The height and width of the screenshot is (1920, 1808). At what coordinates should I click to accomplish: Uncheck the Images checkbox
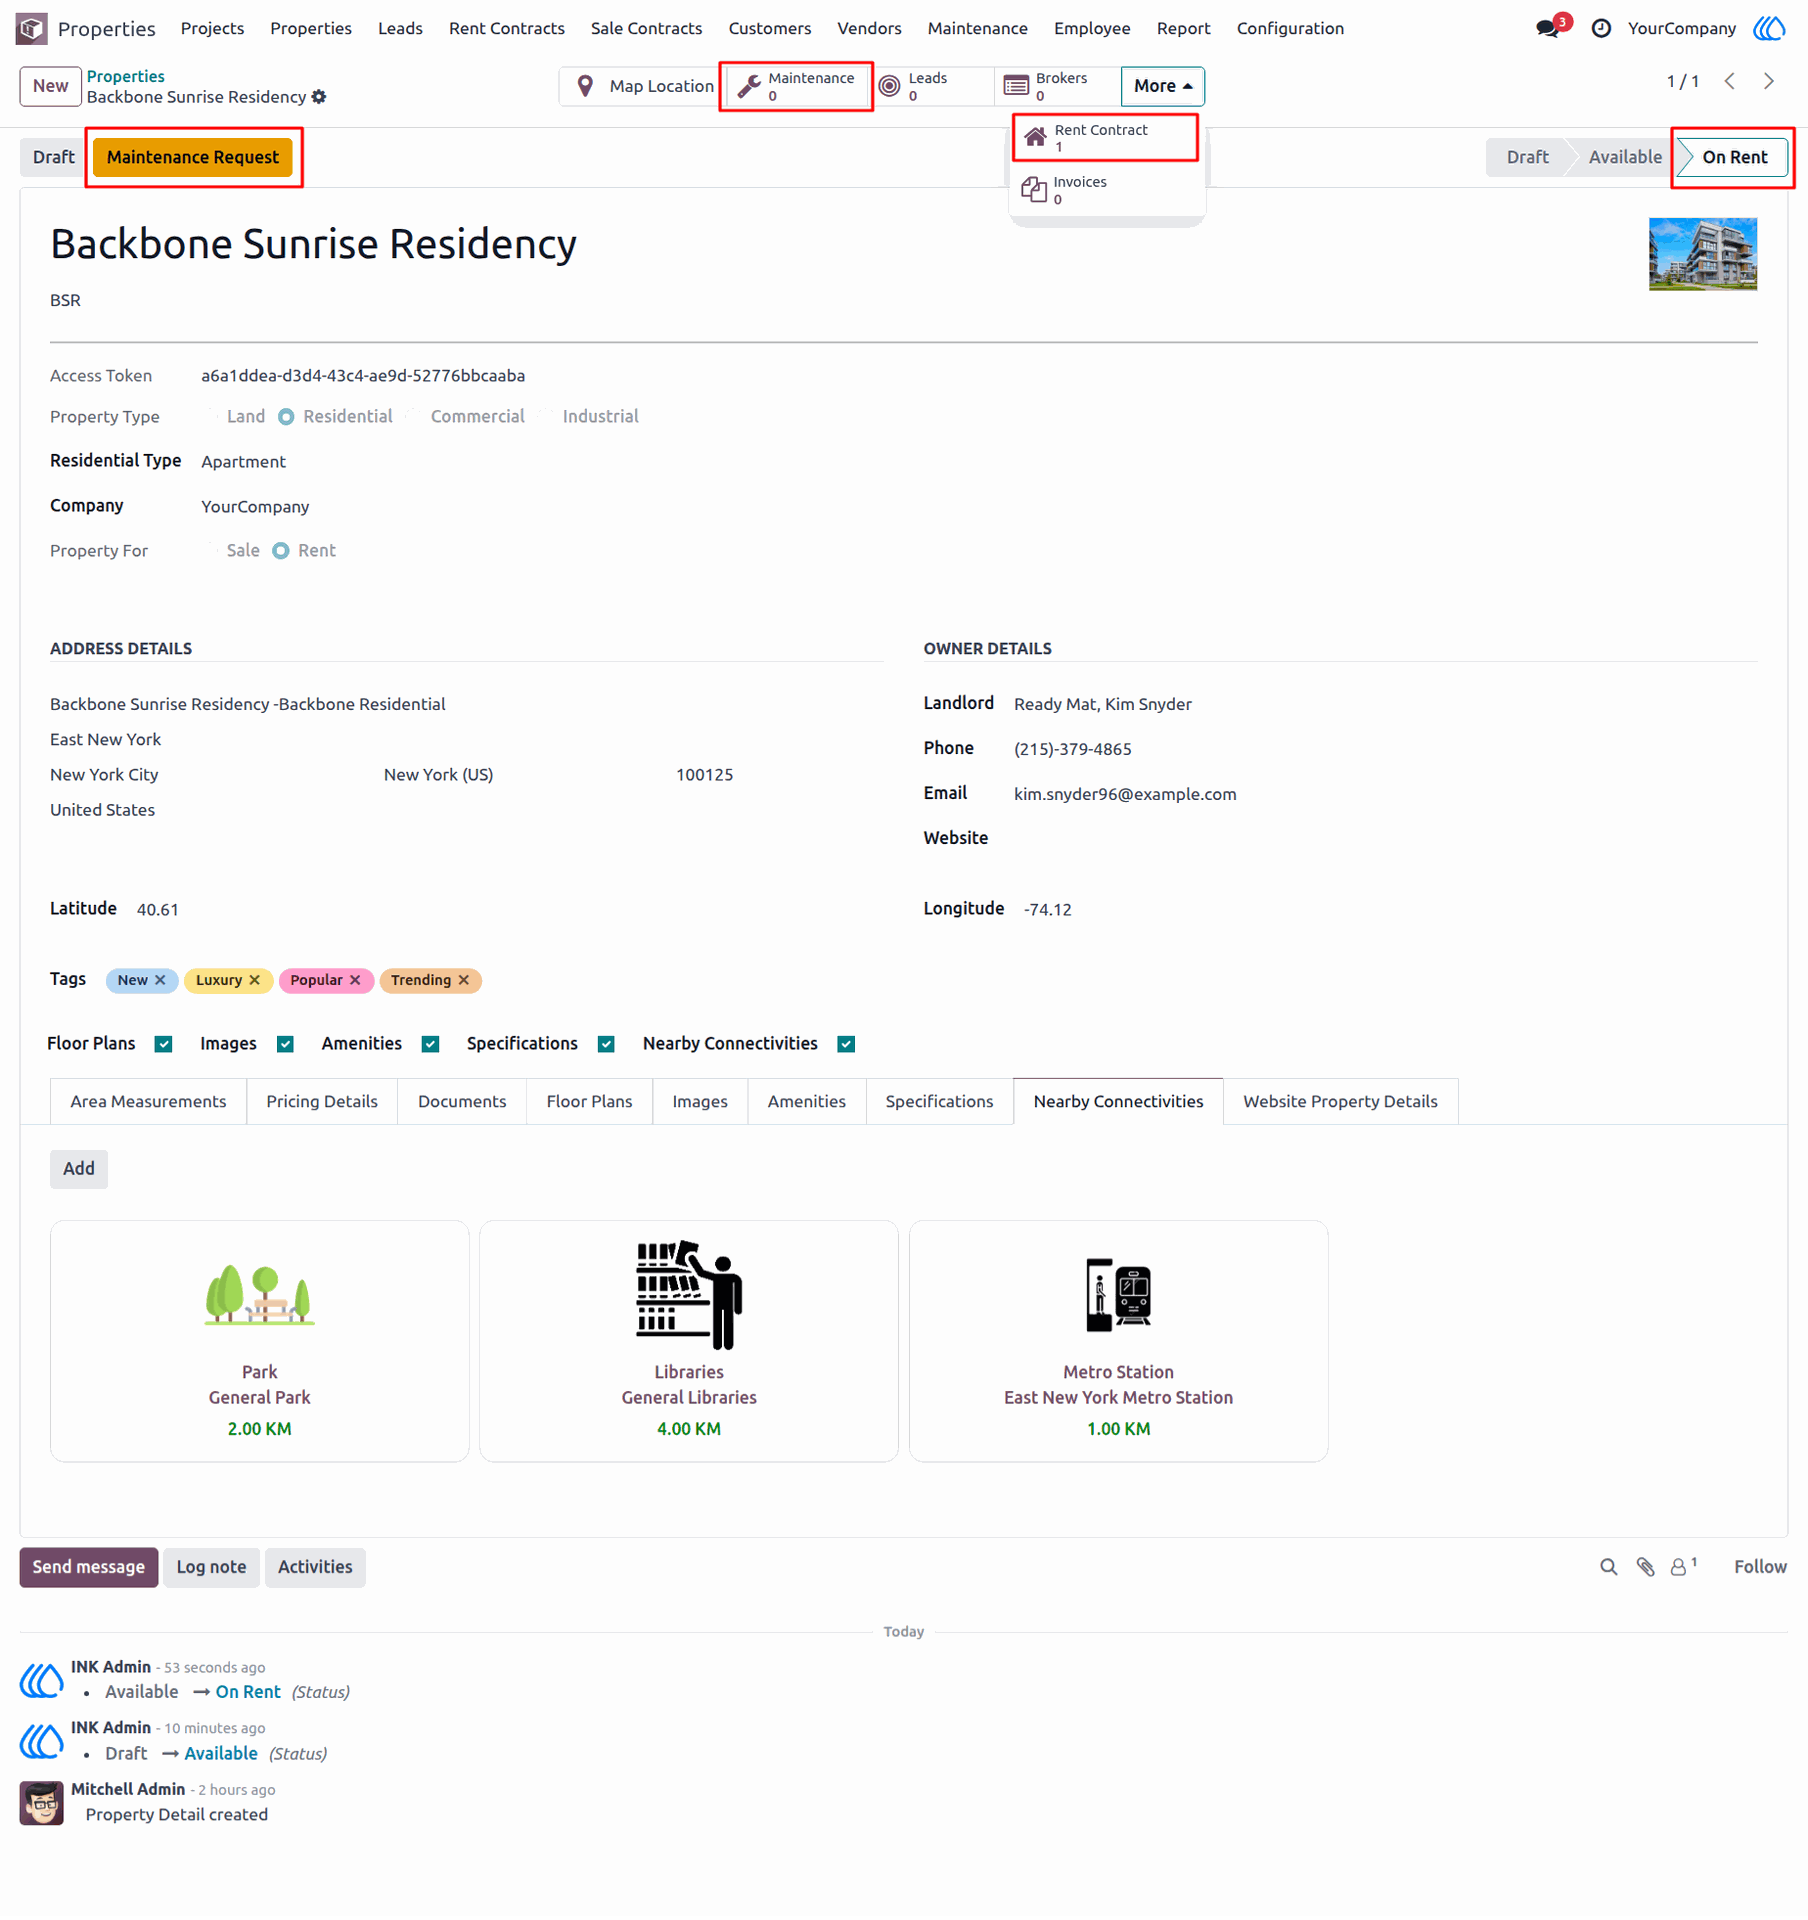285,1044
